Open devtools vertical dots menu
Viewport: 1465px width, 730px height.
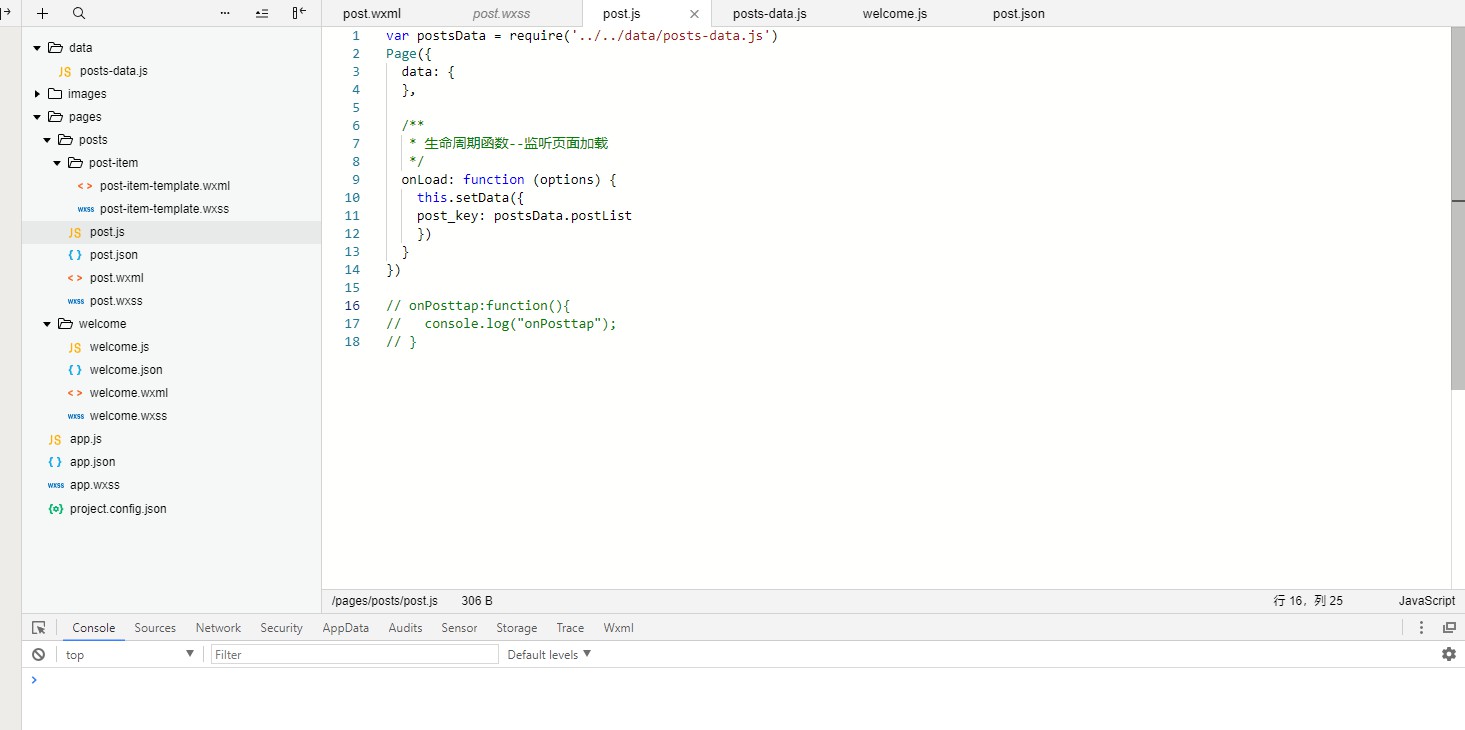tap(1421, 628)
